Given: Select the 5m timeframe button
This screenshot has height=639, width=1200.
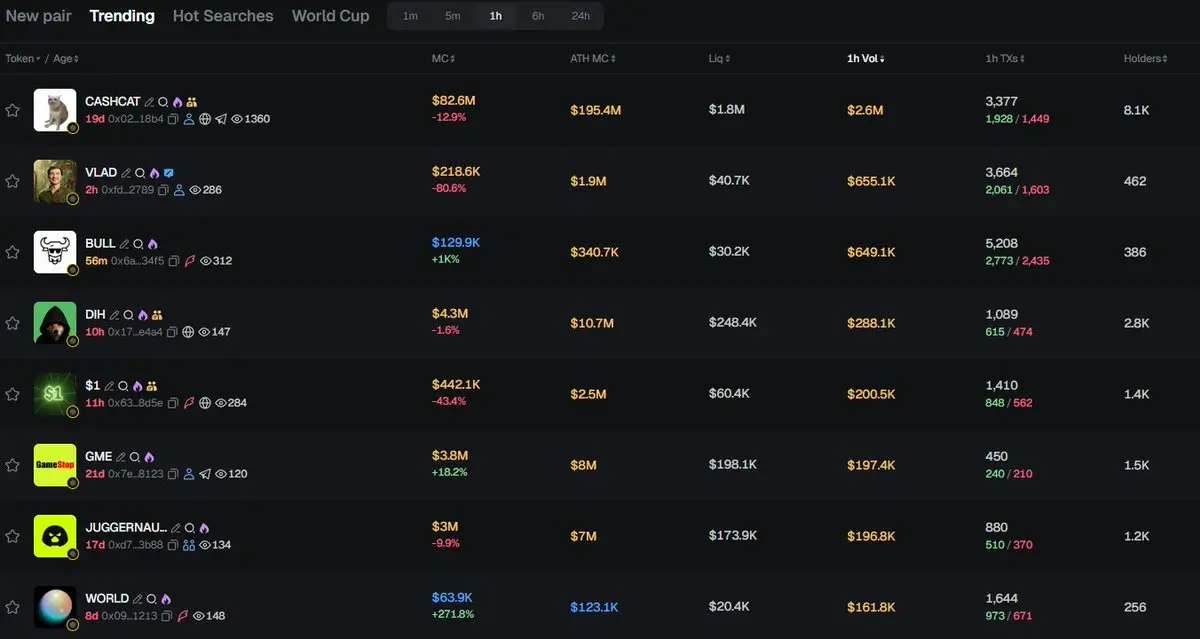Looking at the screenshot, I should click(x=453, y=16).
